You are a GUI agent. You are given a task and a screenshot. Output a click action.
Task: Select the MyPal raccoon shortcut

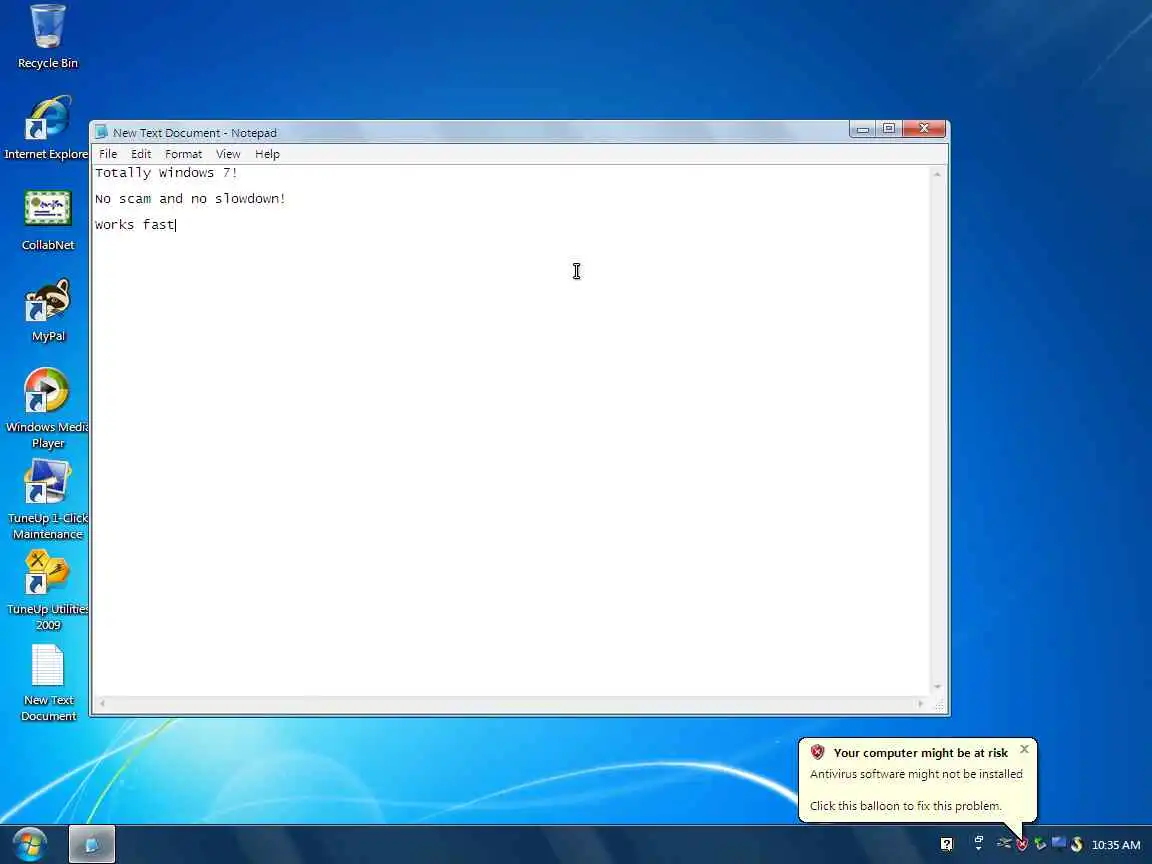[x=48, y=310]
